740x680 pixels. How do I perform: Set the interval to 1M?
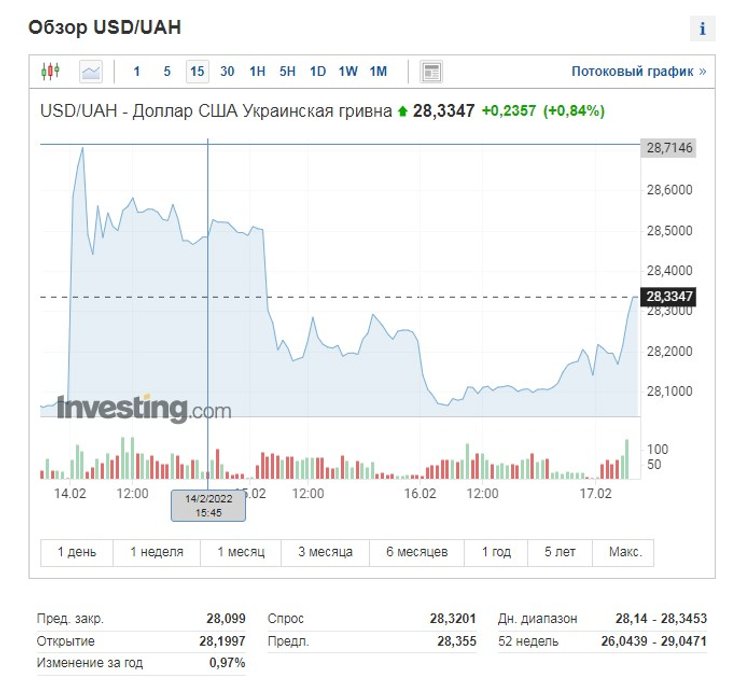[x=378, y=71]
